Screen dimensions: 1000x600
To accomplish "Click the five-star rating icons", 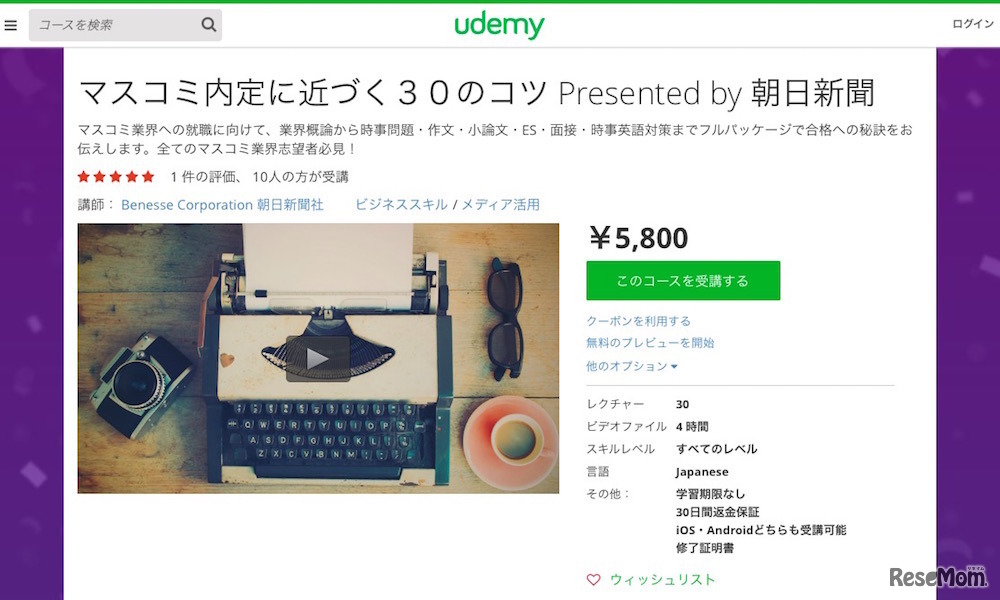I will pyautogui.click(x=116, y=177).
